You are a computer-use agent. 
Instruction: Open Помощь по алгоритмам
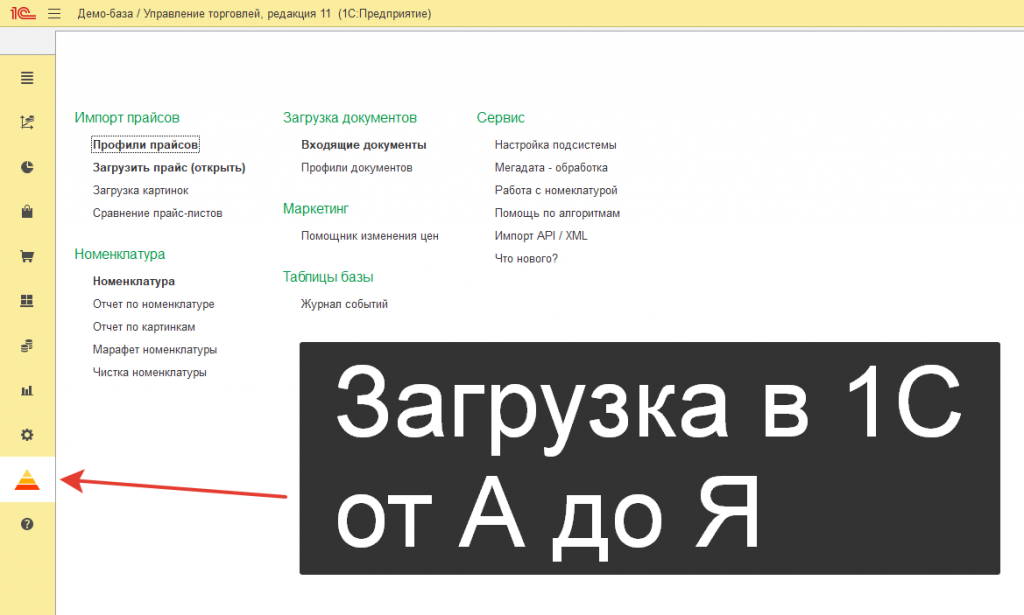point(557,213)
